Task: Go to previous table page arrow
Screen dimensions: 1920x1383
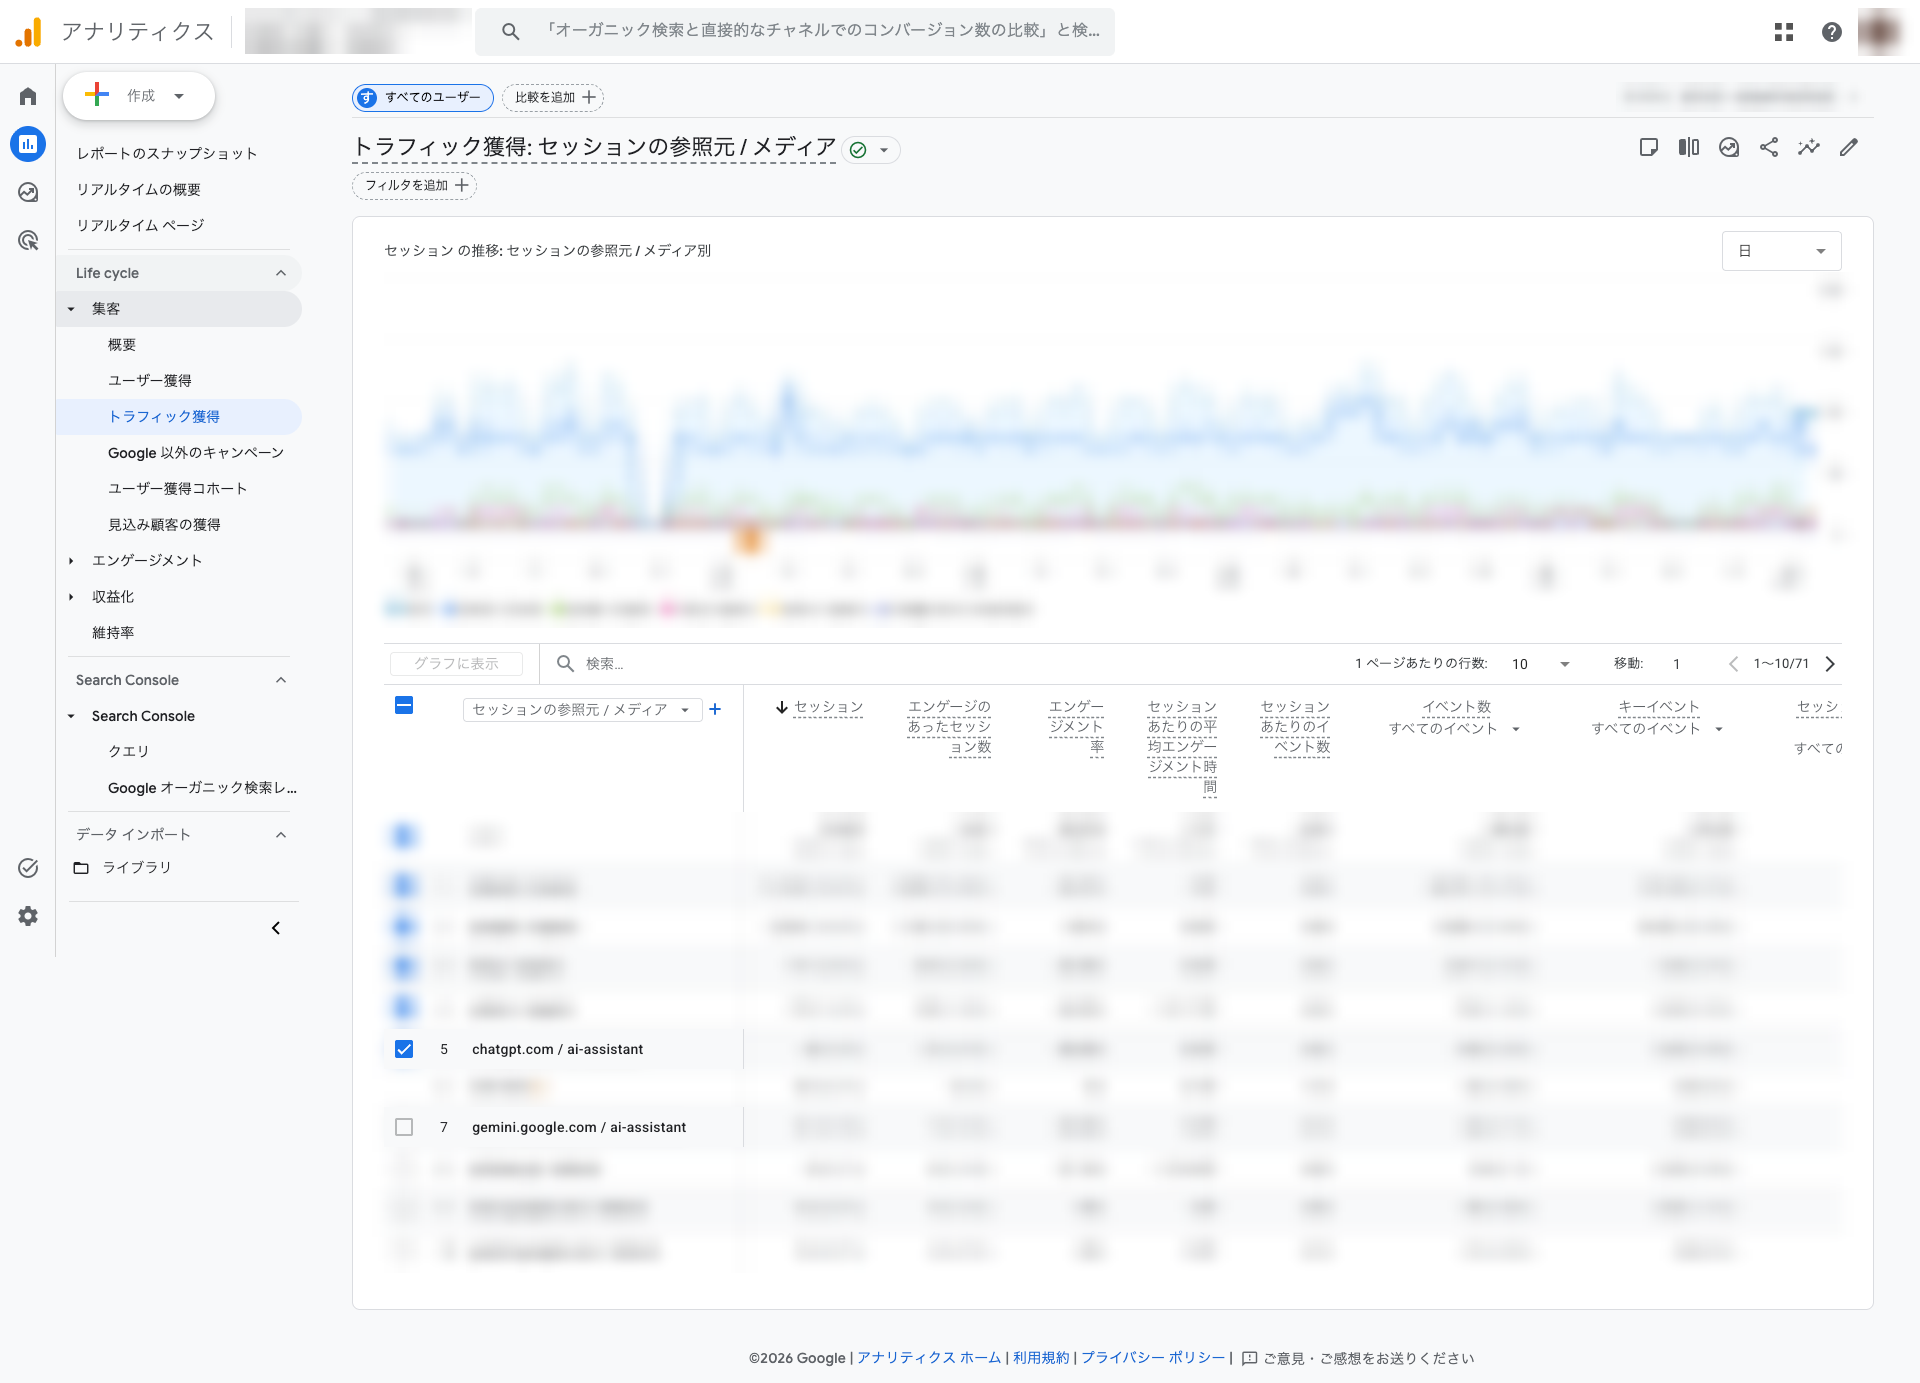Action: 1733,664
